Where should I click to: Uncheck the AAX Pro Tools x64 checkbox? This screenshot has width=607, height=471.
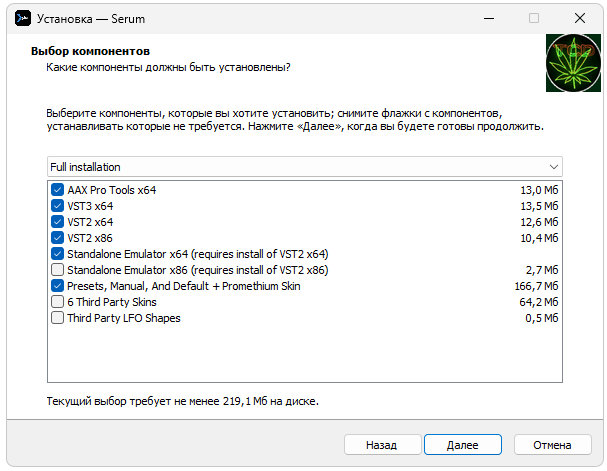click(57, 190)
